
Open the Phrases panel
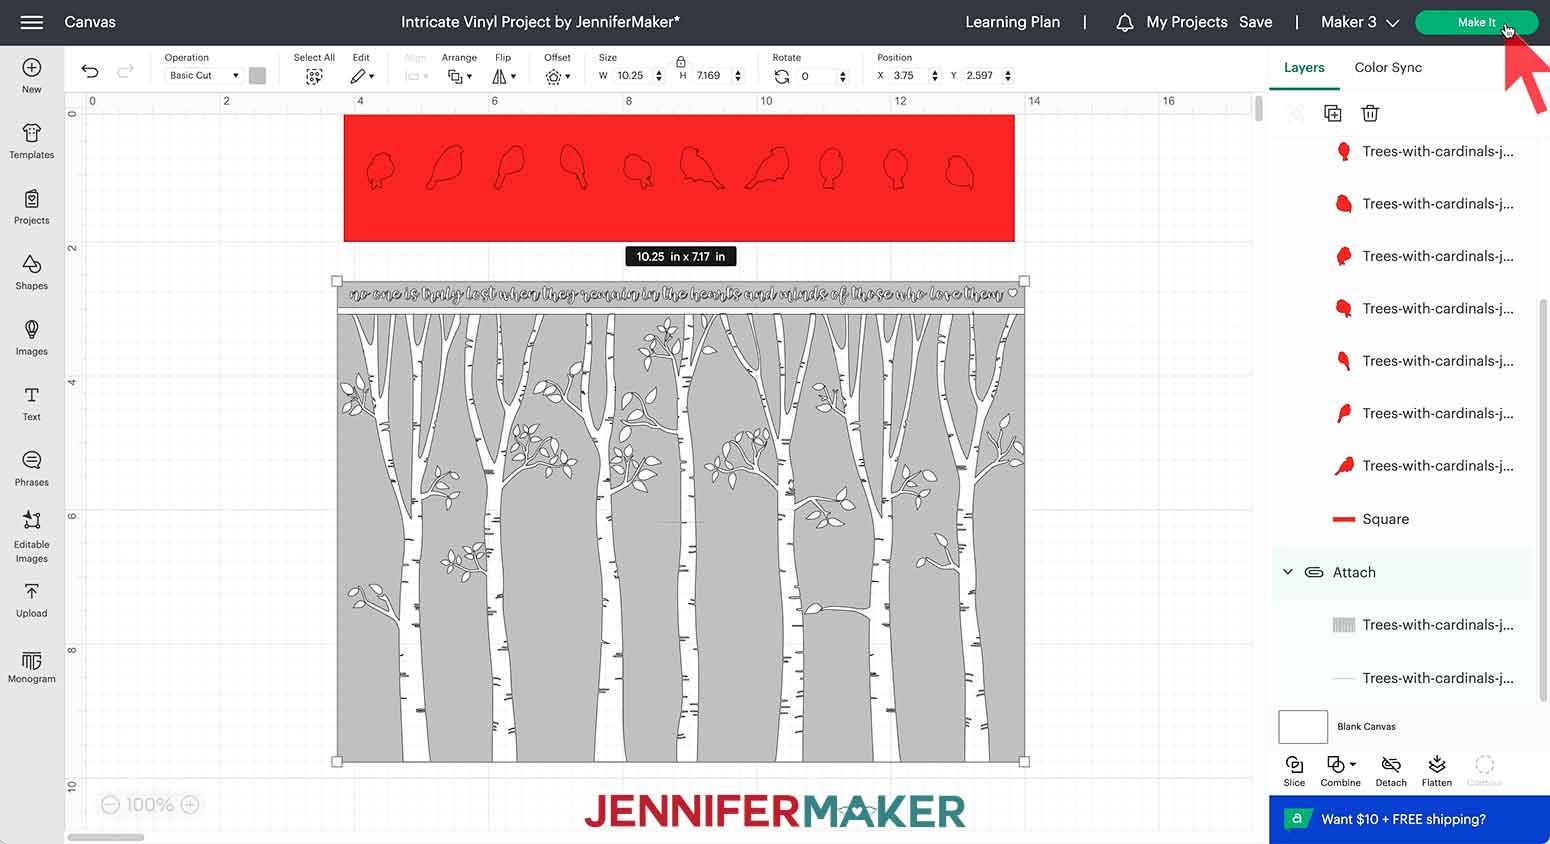(32, 468)
